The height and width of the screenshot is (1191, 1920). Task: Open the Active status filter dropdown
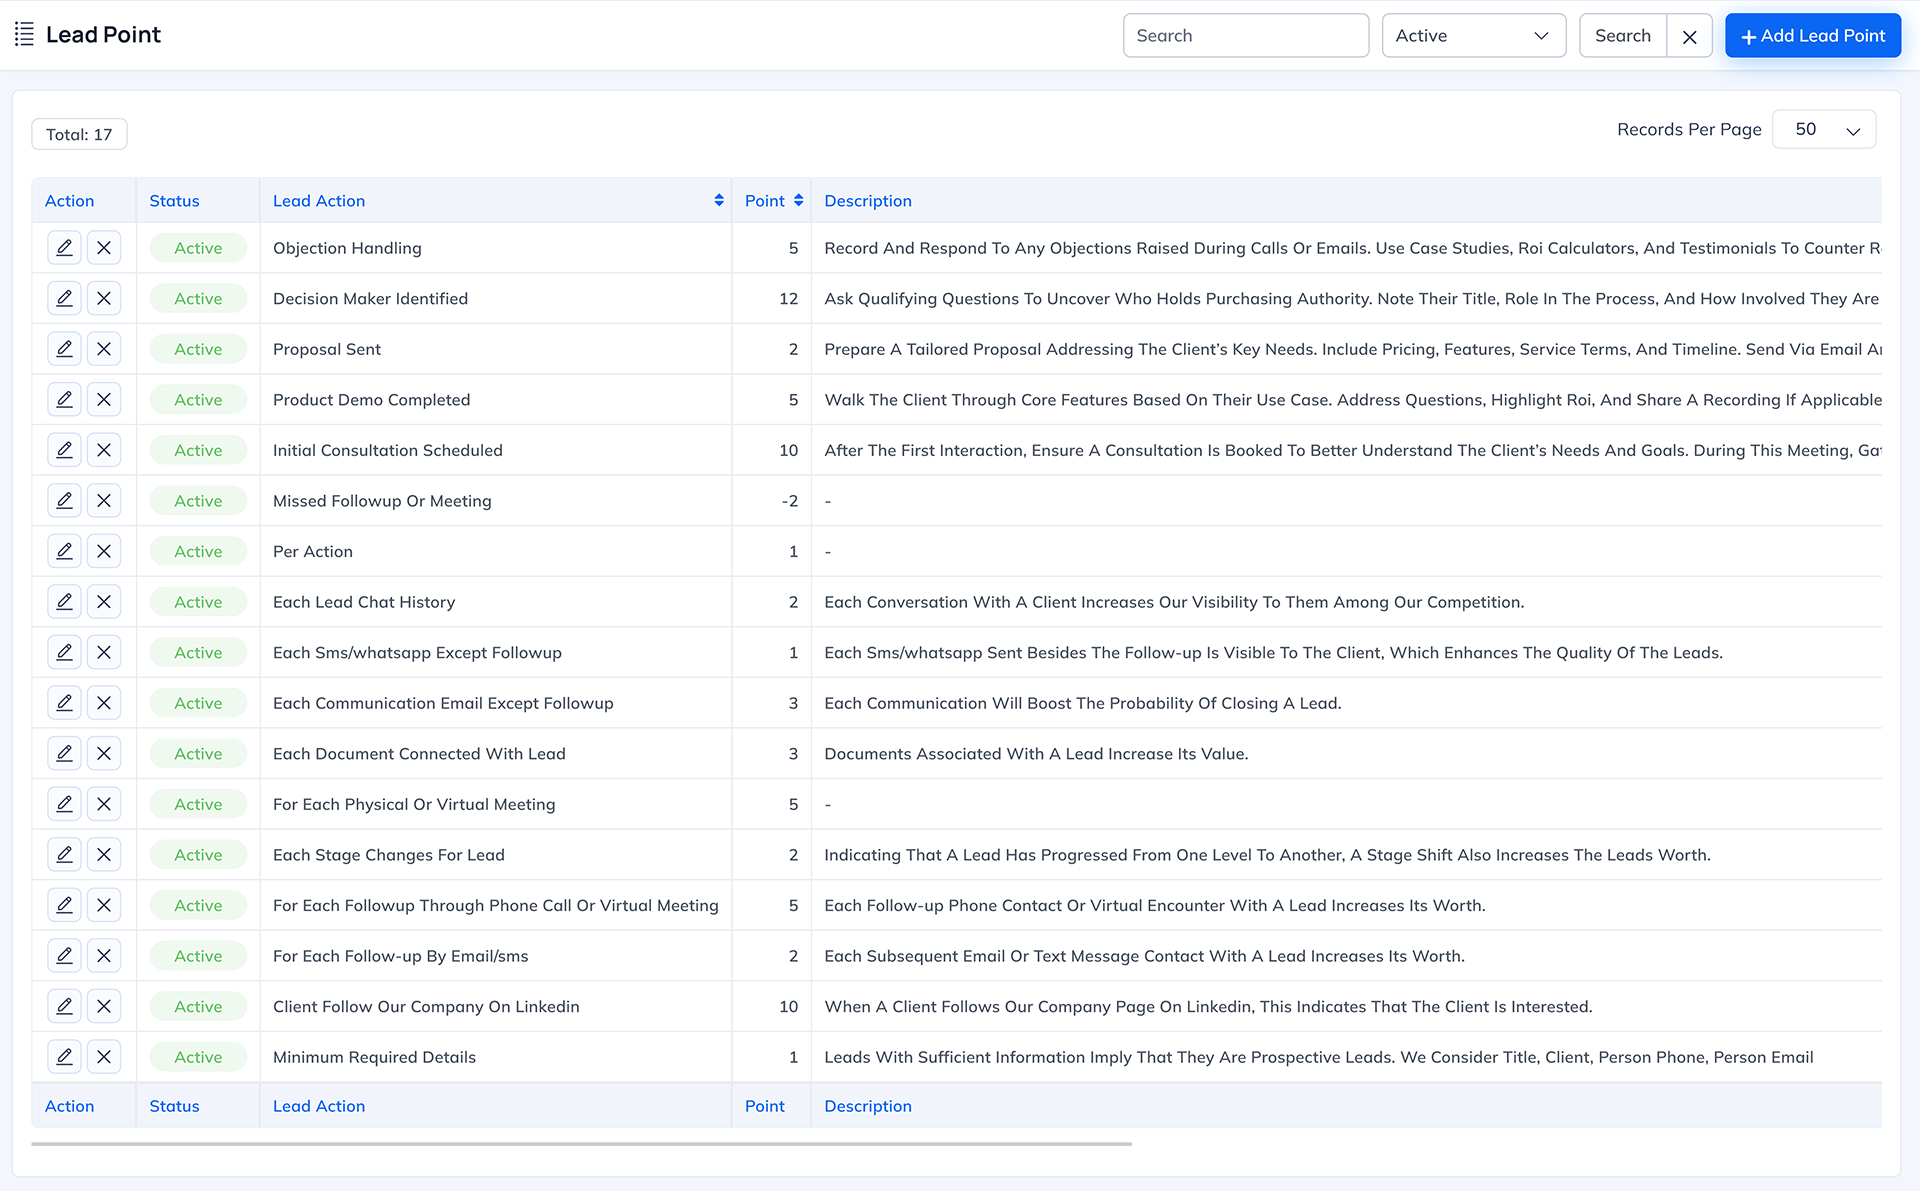pyautogui.click(x=1473, y=36)
